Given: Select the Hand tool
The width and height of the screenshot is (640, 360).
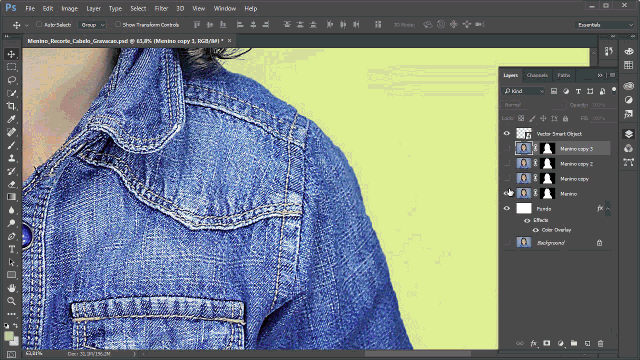Looking at the screenshot, I should tap(11, 288).
